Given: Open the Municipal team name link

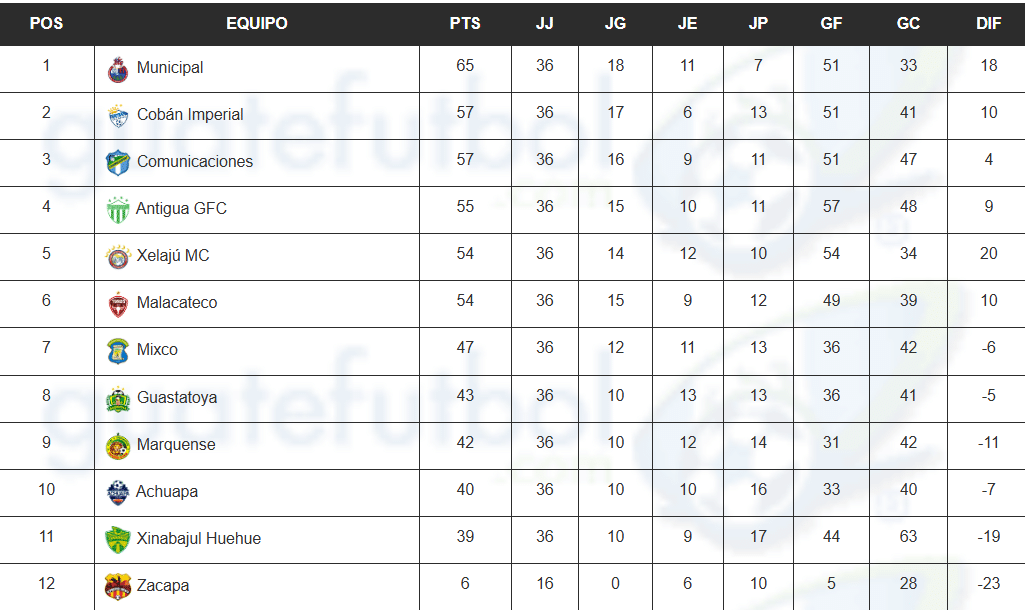Looking at the screenshot, I should 170,67.
